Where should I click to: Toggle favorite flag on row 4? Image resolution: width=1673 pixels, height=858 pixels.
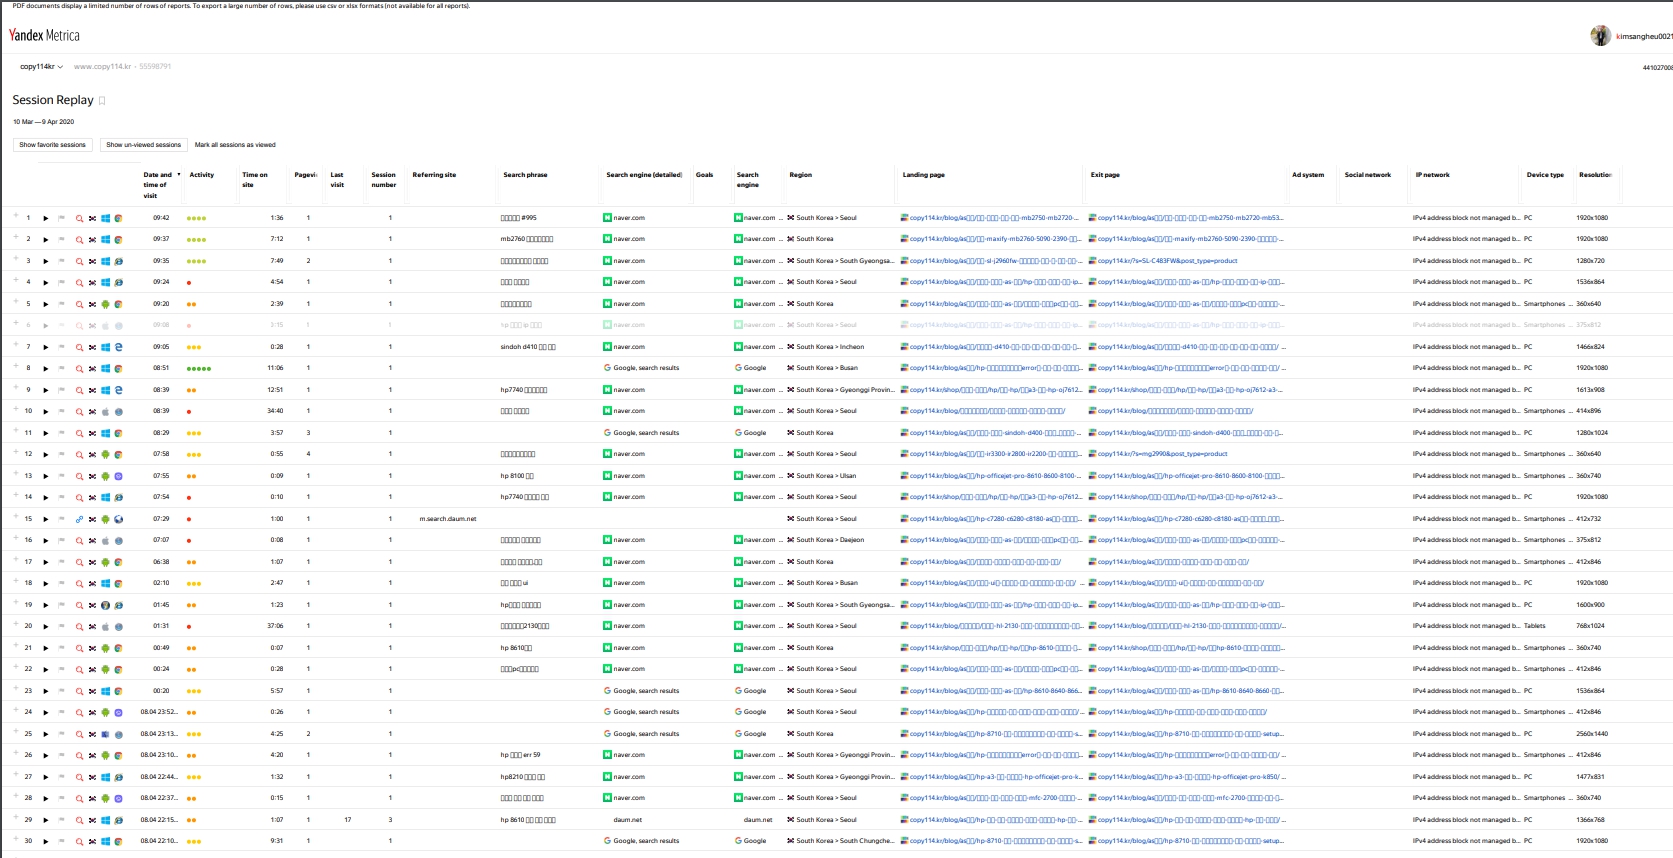(61, 283)
